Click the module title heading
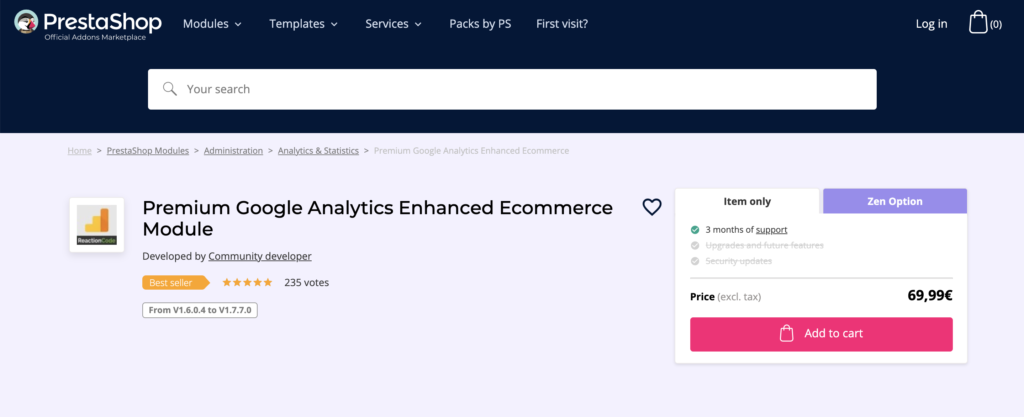1024x417 pixels. pos(377,219)
